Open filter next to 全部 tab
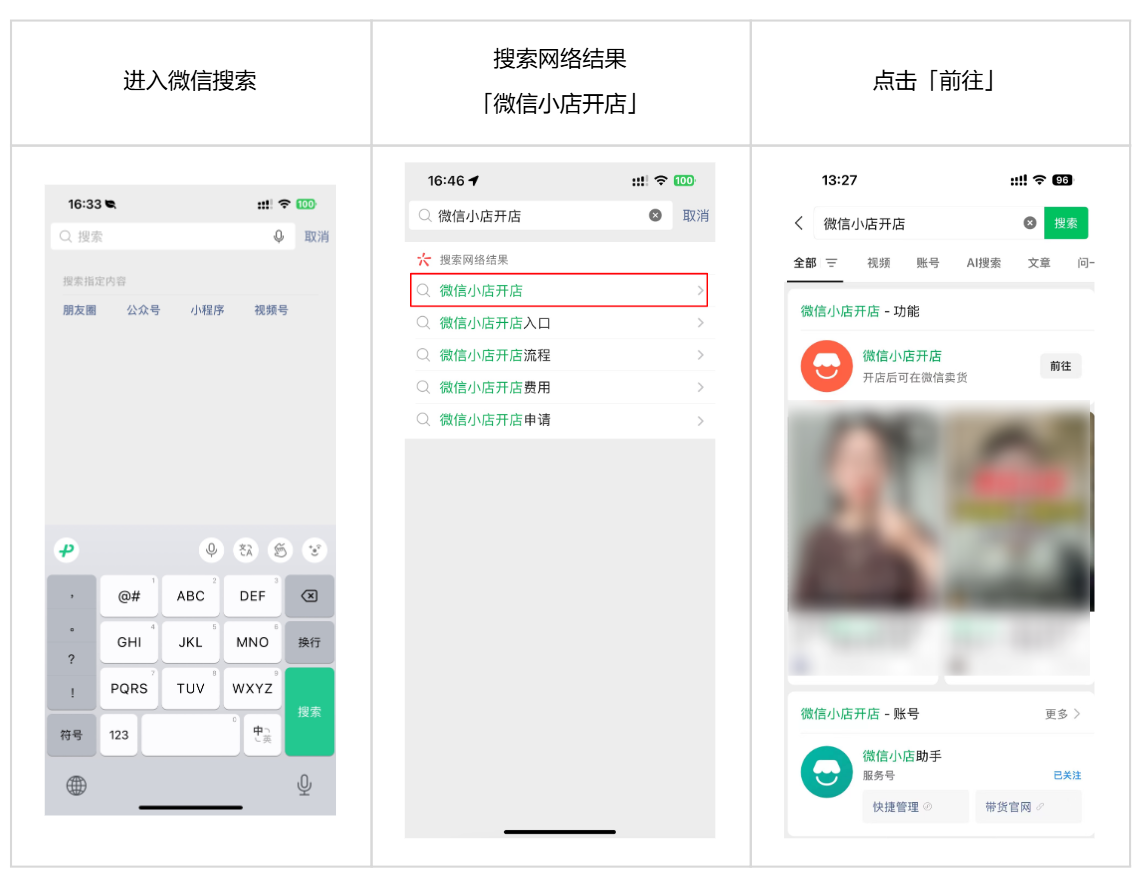 [x=831, y=263]
